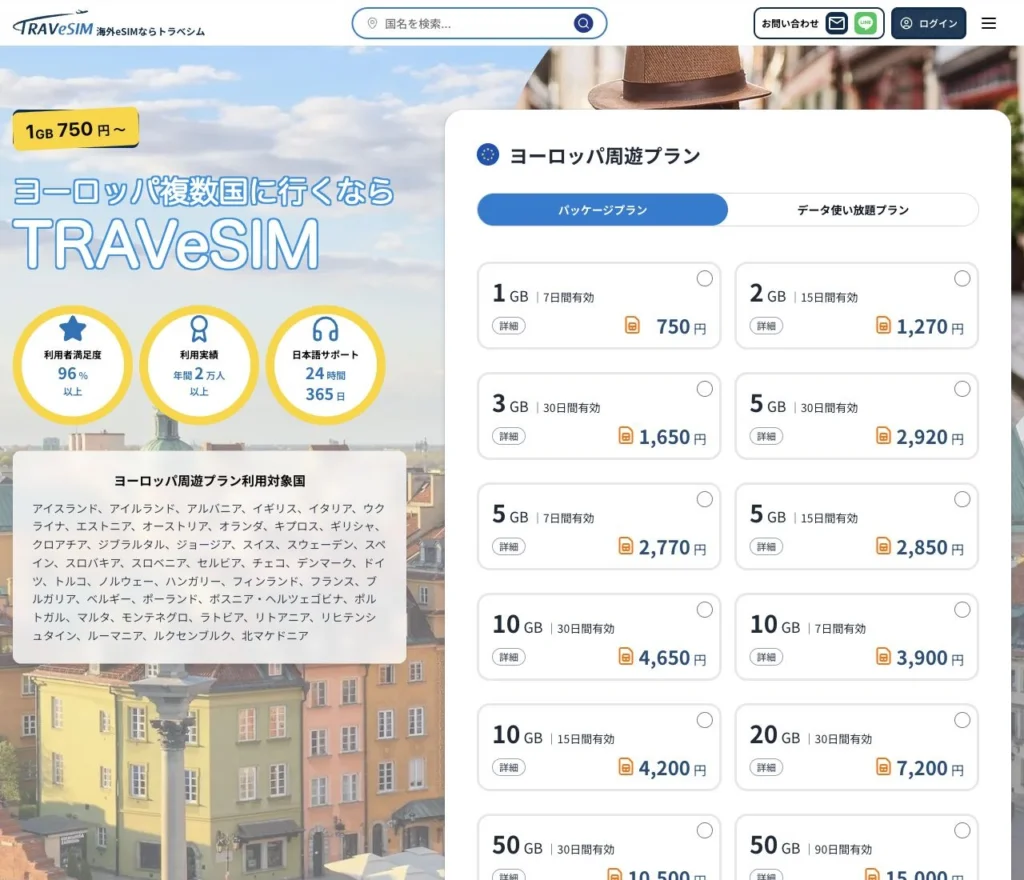The image size is (1024, 880).
Task: Select the 10 GB 7日間有効 plan radio
Action: pos(962,610)
